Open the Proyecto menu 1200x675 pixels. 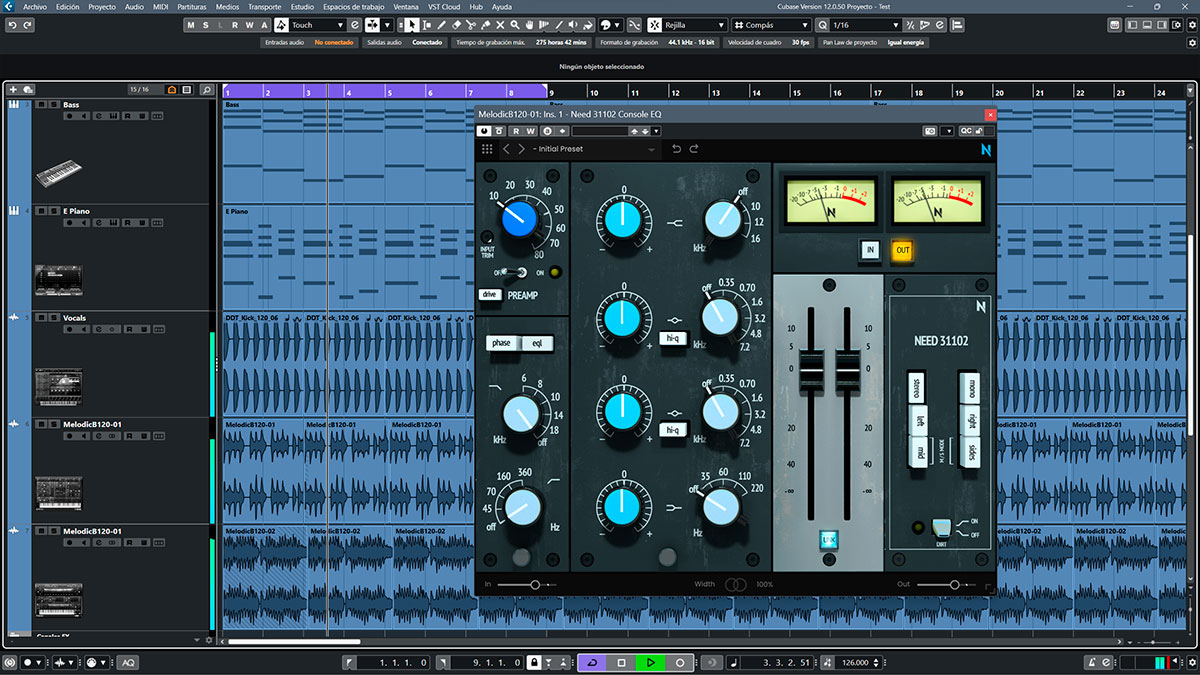coord(101,6)
